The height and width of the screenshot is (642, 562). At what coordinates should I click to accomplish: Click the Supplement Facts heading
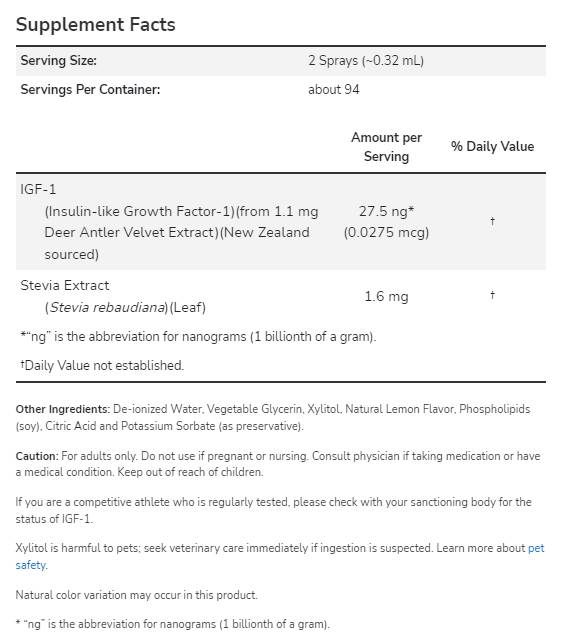(95, 25)
